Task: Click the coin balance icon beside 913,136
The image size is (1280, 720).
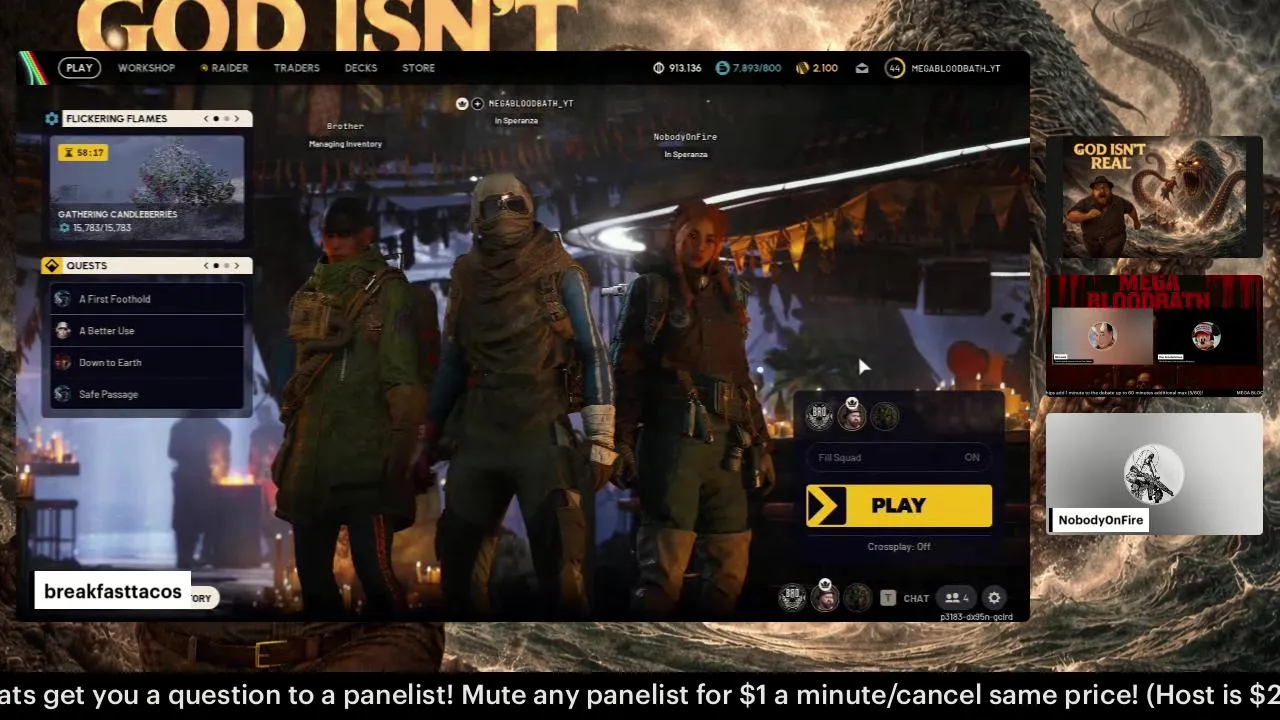Action: [x=658, y=68]
